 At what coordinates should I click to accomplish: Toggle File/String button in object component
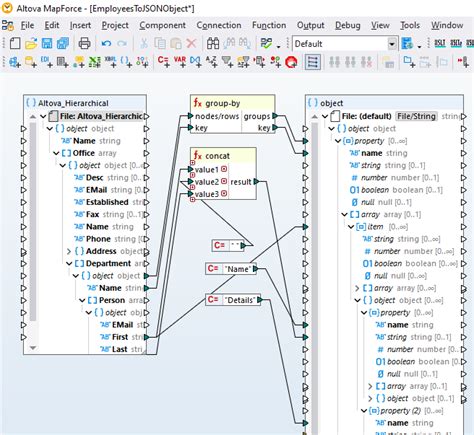[416, 116]
